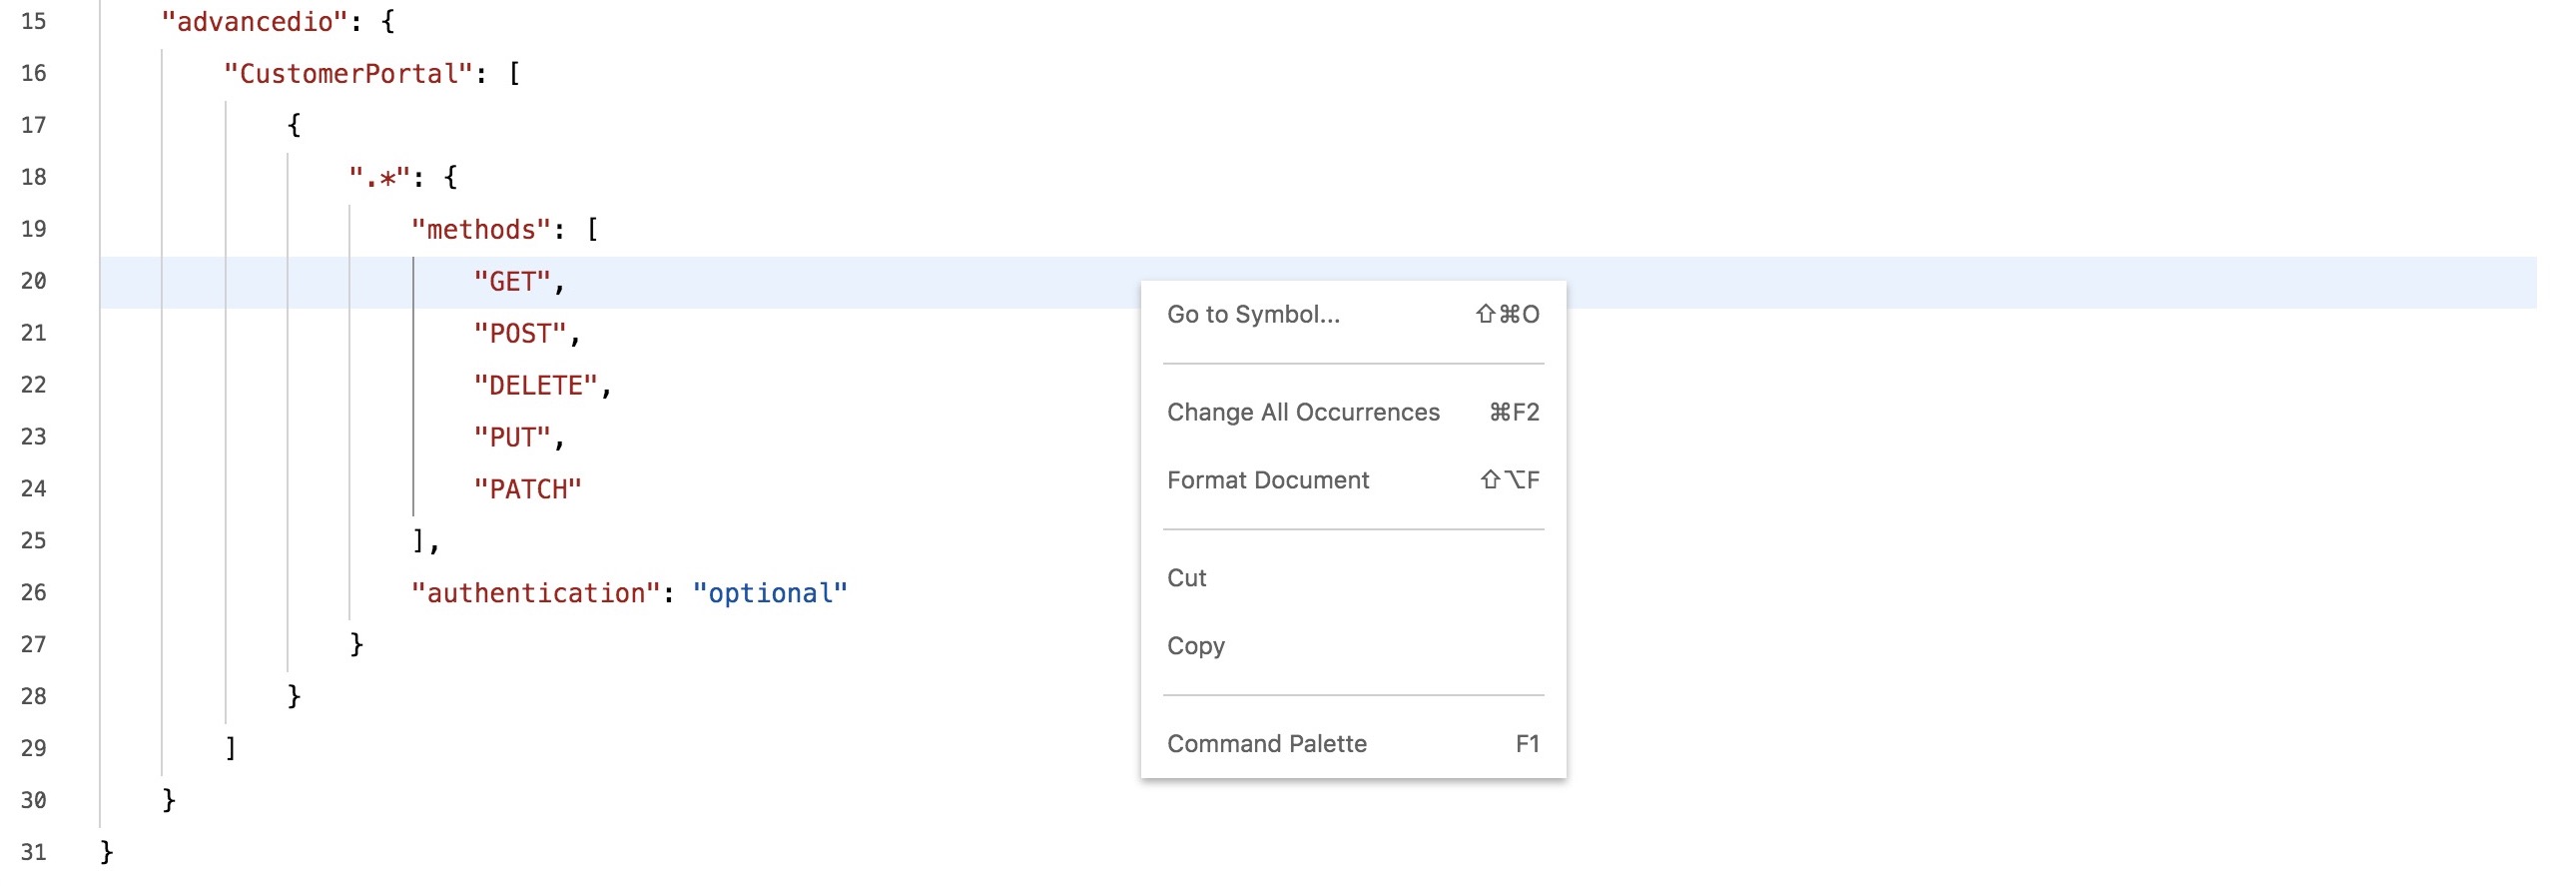Select the "POST" string on line 21
Viewport: 2576px width, 886px height.
tap(526, 332)
